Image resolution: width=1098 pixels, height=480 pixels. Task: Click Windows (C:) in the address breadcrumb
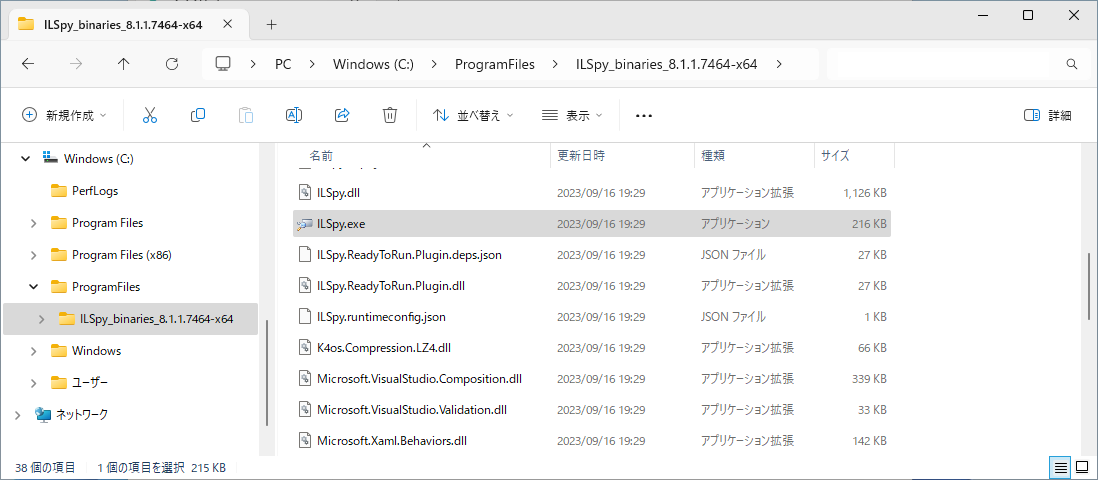(373, 64)
